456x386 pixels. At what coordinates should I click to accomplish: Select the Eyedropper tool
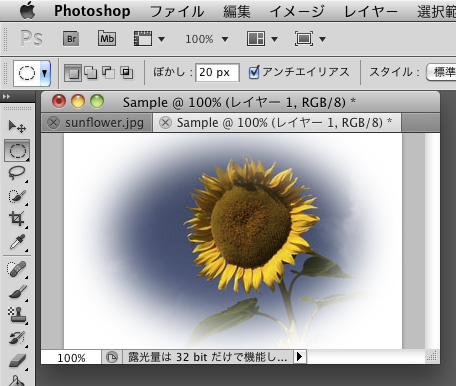tap(17, 242)
